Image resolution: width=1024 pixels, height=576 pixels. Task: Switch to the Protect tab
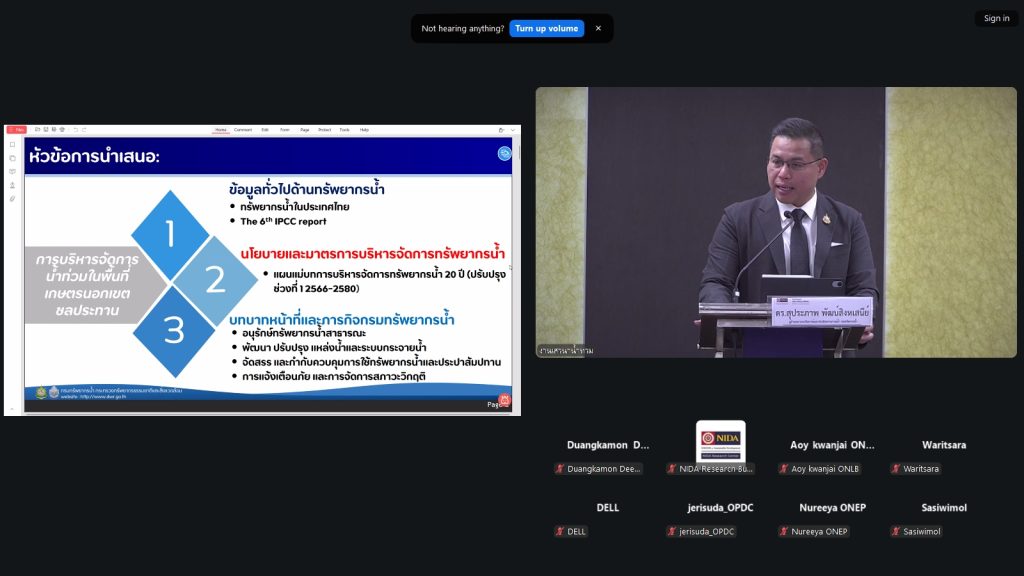(x=325, y=130)
